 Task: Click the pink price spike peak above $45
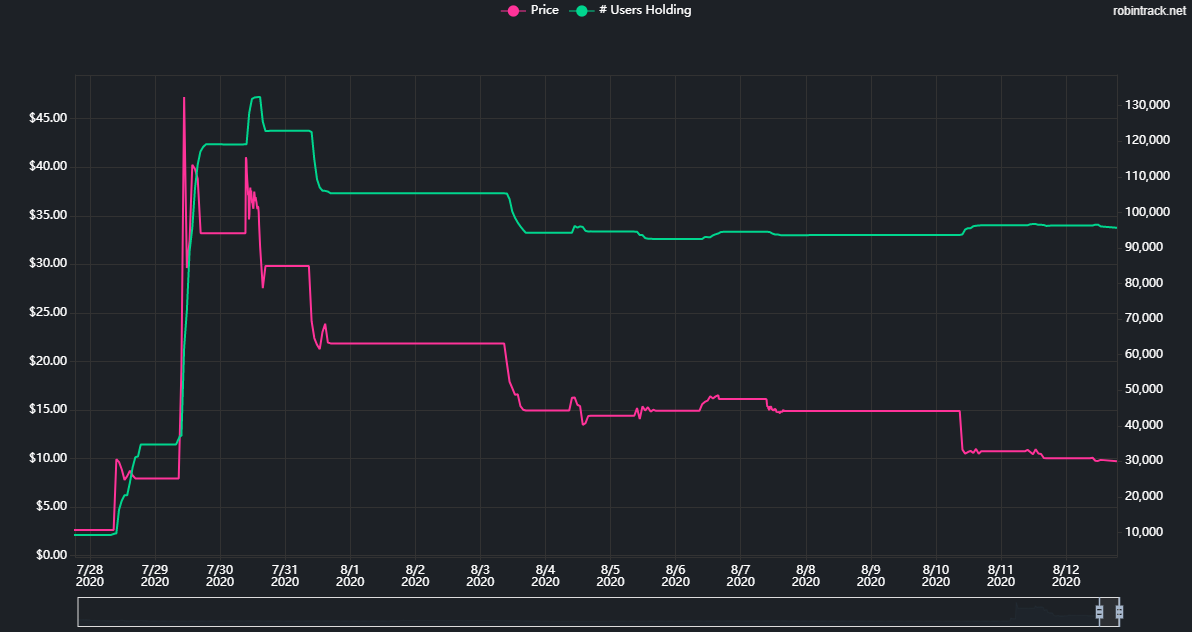click(184, 97)
